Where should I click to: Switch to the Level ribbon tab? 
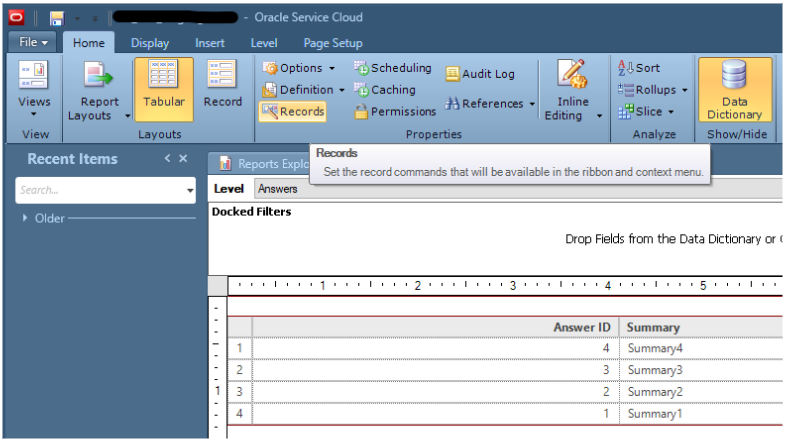coord(264,43)
